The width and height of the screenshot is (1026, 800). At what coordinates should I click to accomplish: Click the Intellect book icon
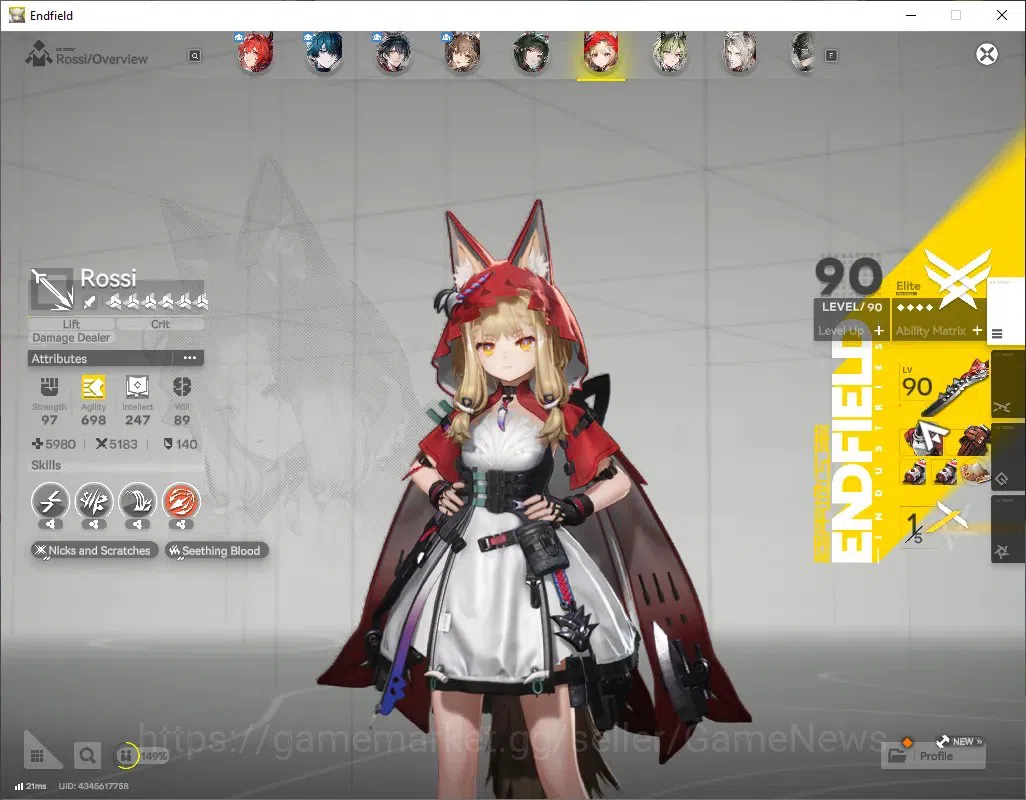pos(137,387)
